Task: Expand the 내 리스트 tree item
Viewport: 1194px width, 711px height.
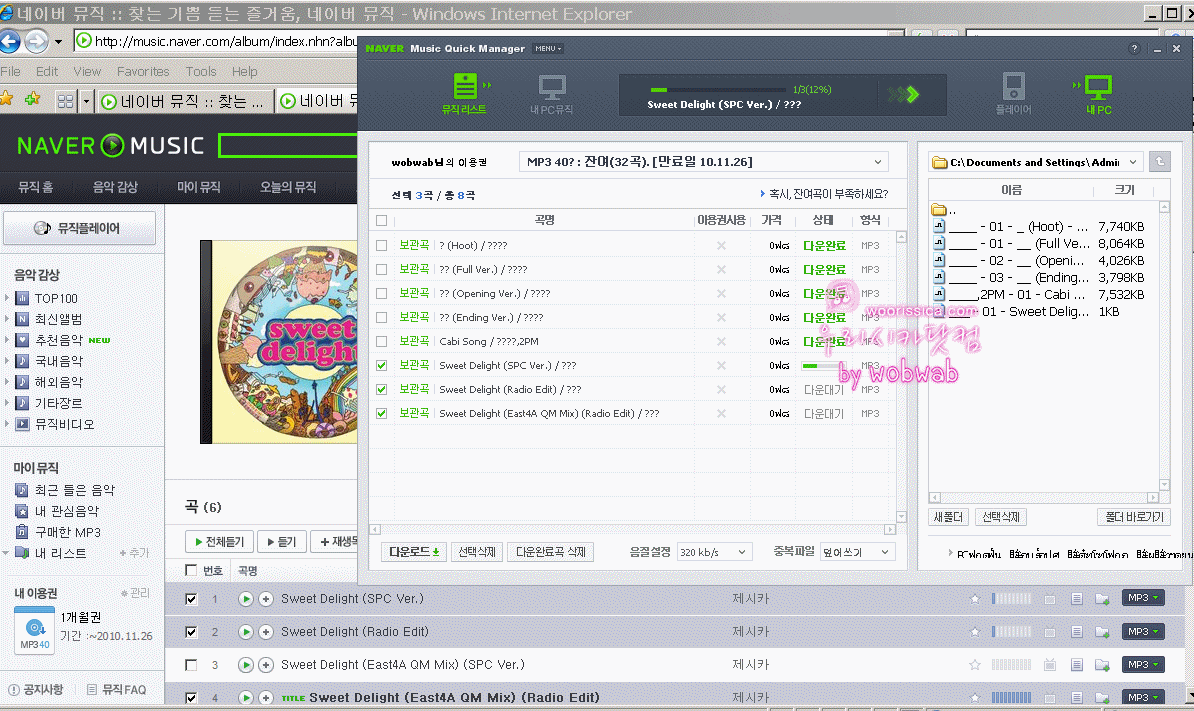Action: pyautogui.click(x=6, y=553)
